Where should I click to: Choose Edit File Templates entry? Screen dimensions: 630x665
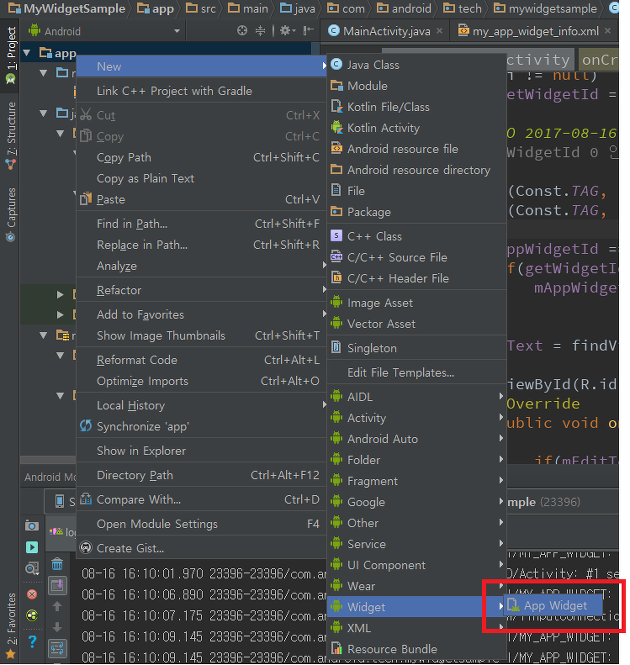pos(417,373)
